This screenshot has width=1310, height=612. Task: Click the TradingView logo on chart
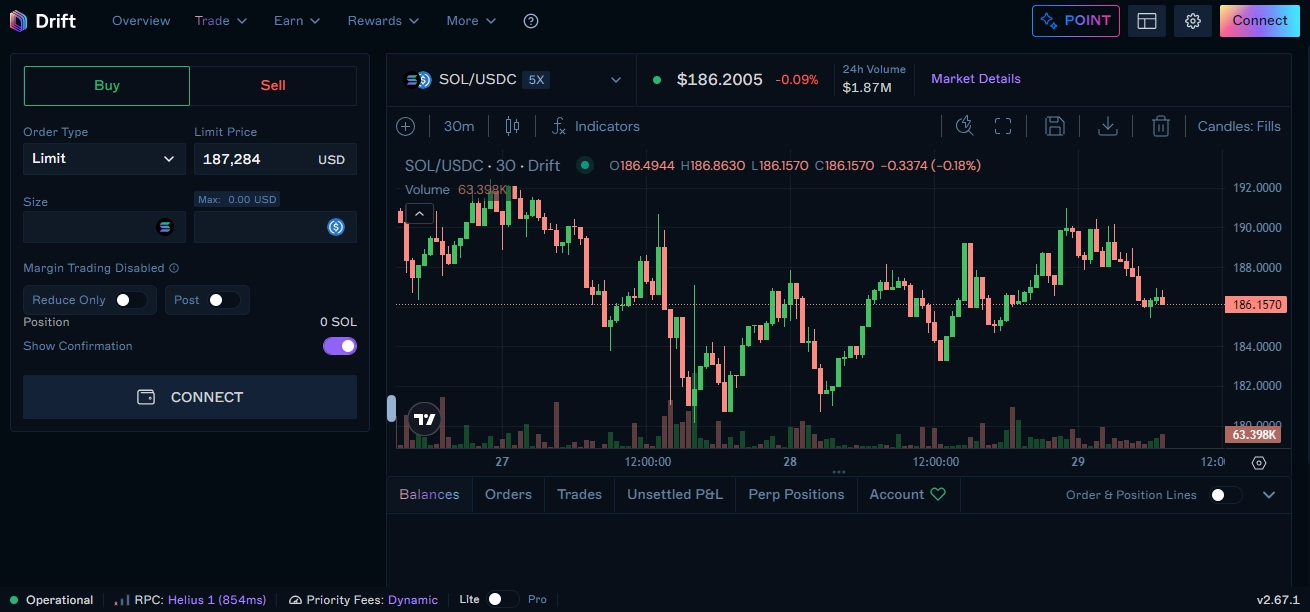pyautogui.click(x=424, y=419)
